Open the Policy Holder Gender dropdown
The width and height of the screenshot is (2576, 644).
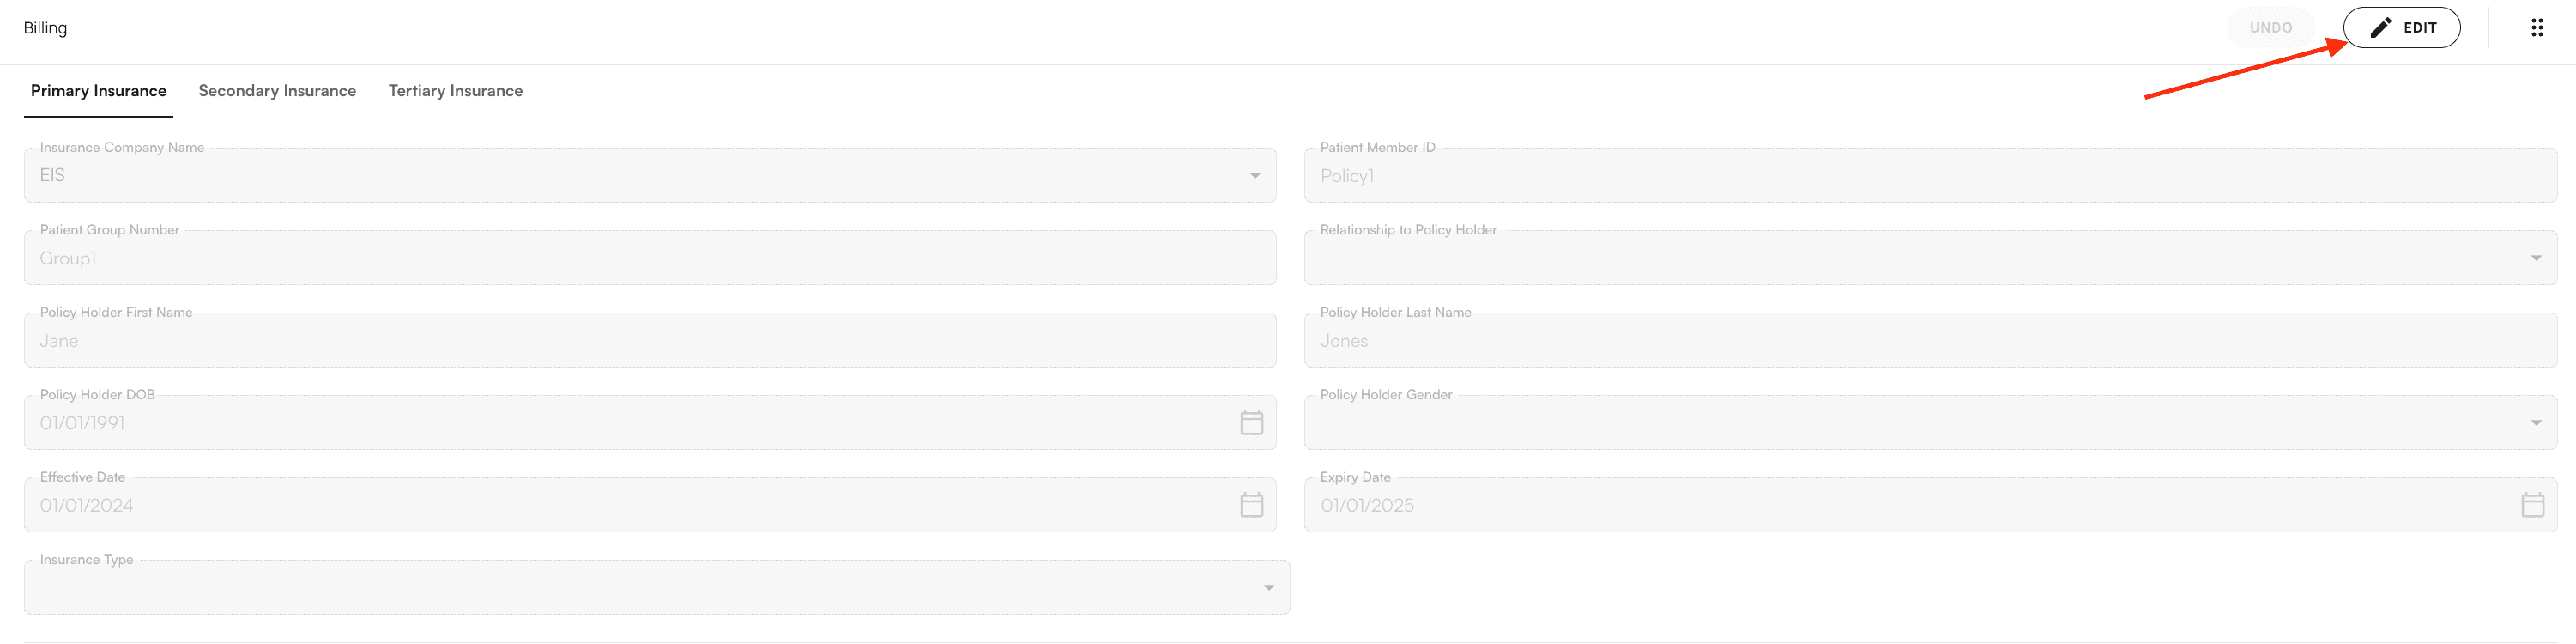pos(1929,423)
